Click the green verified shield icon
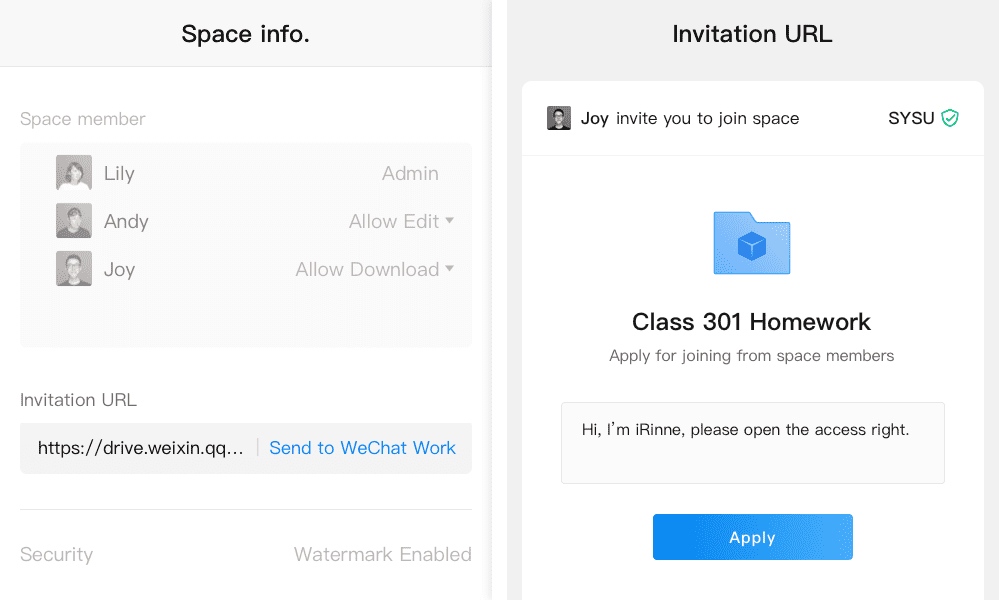Screen dimensions: 999x600 click(950, 118)
